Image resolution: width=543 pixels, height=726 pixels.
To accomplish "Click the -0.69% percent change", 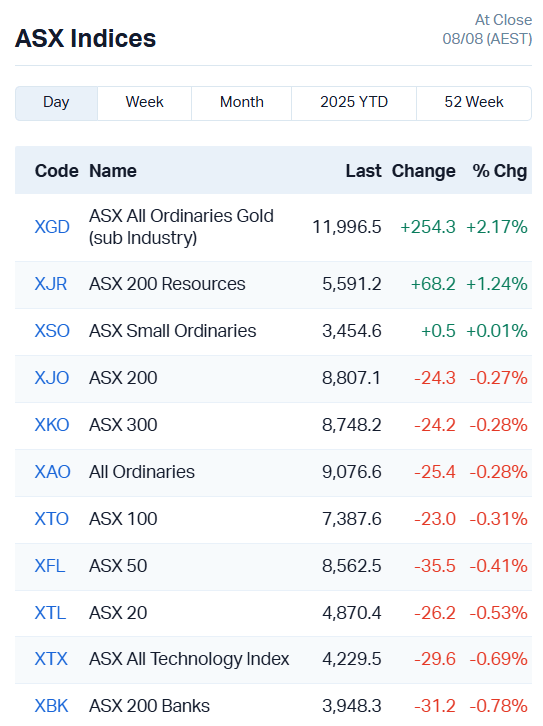I will (499, 659).
